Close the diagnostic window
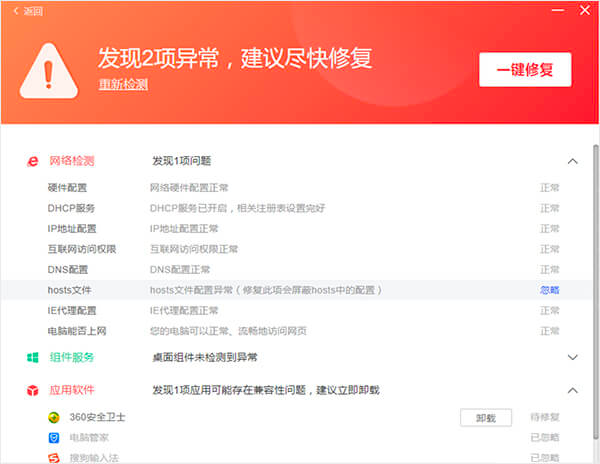 tap(585, 10)
